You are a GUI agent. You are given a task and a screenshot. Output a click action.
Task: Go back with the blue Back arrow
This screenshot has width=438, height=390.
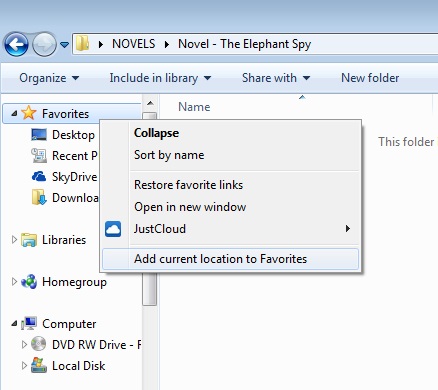[x=16, y=44]
